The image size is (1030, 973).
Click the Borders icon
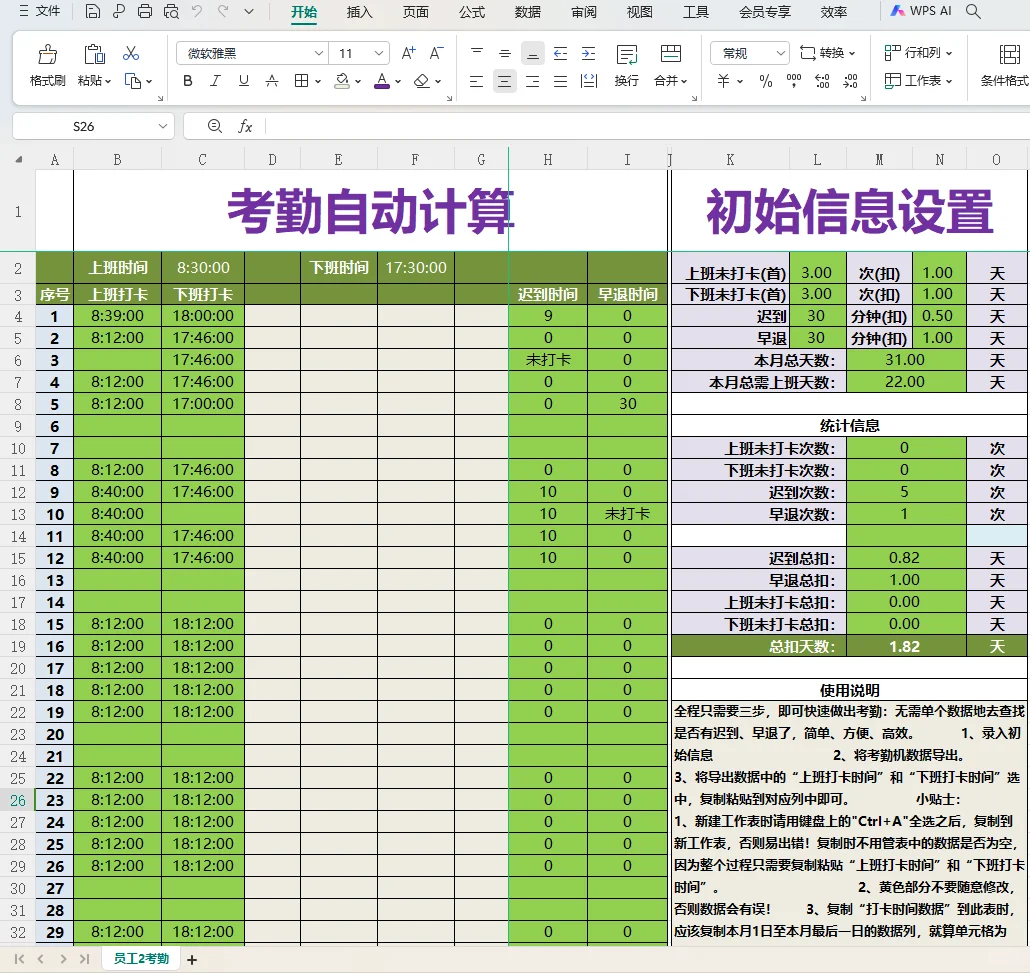302,81
